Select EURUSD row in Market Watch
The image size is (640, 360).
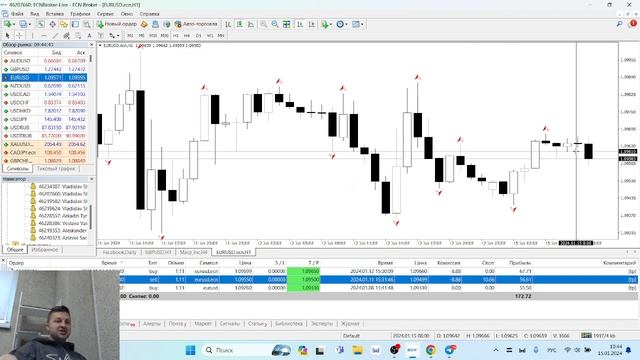[x=44, y=78]
